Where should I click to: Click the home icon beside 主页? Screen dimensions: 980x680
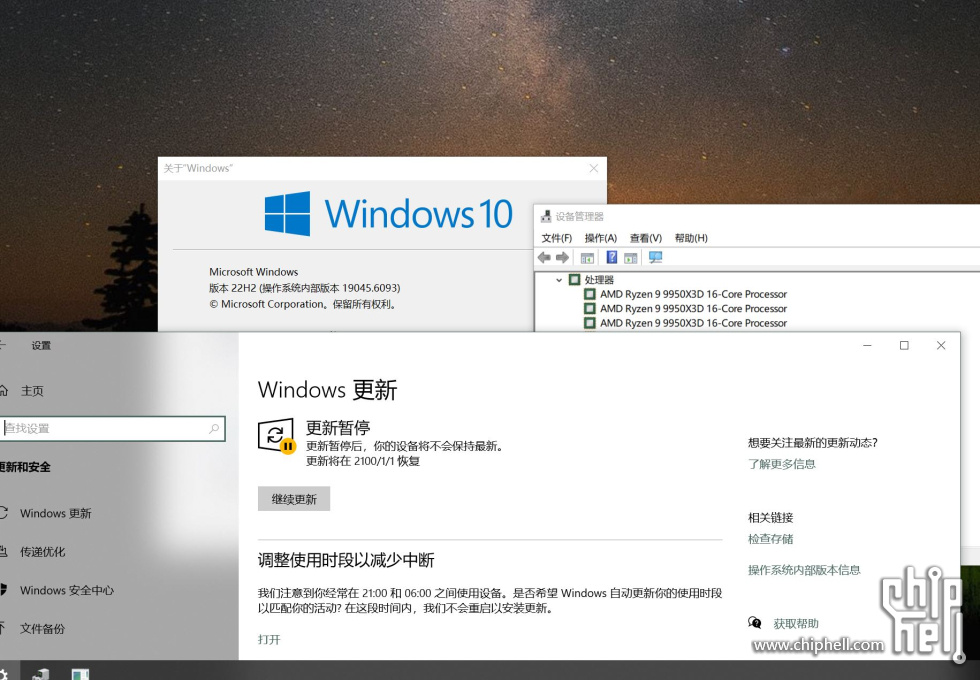tap(3, 391)
